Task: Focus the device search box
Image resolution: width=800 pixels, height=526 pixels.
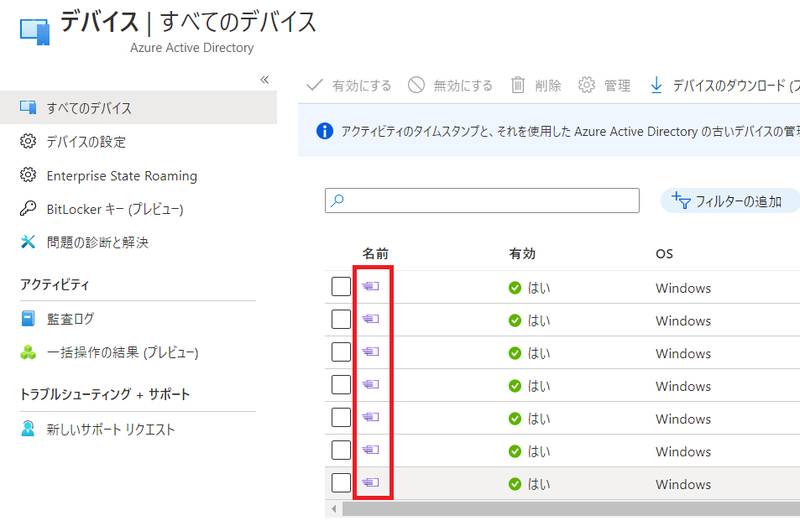Action: [x=482, y=201]
